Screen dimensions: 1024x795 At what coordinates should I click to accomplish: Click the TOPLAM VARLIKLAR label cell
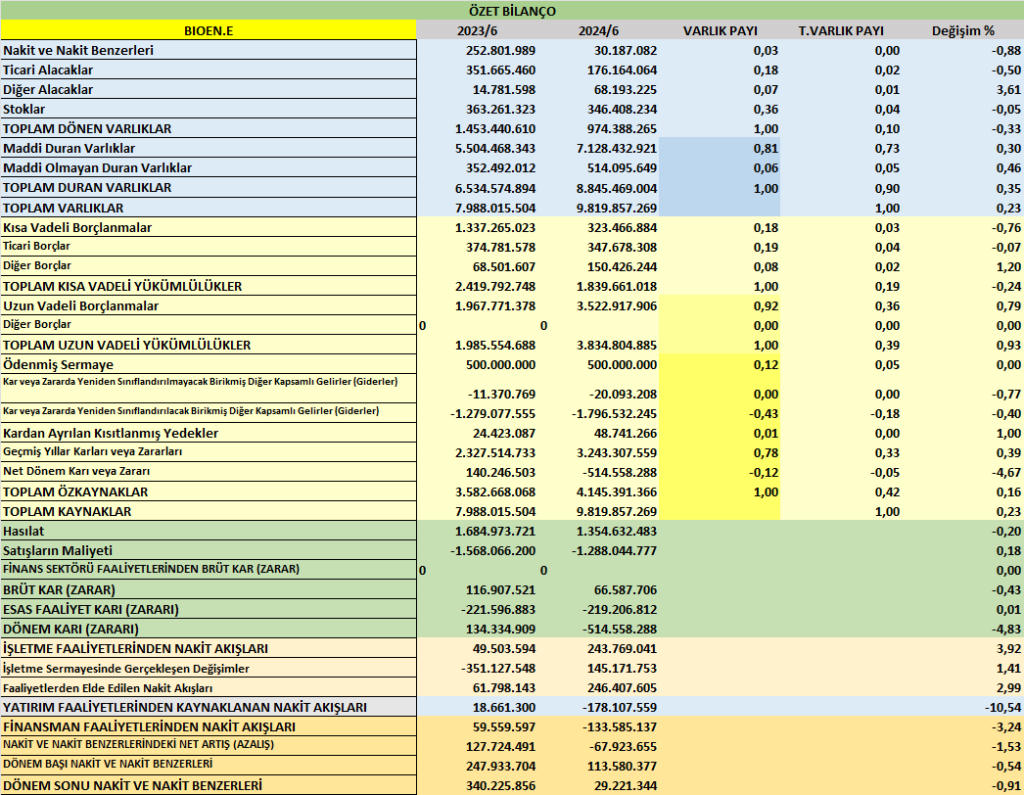[x=208, y=207]
